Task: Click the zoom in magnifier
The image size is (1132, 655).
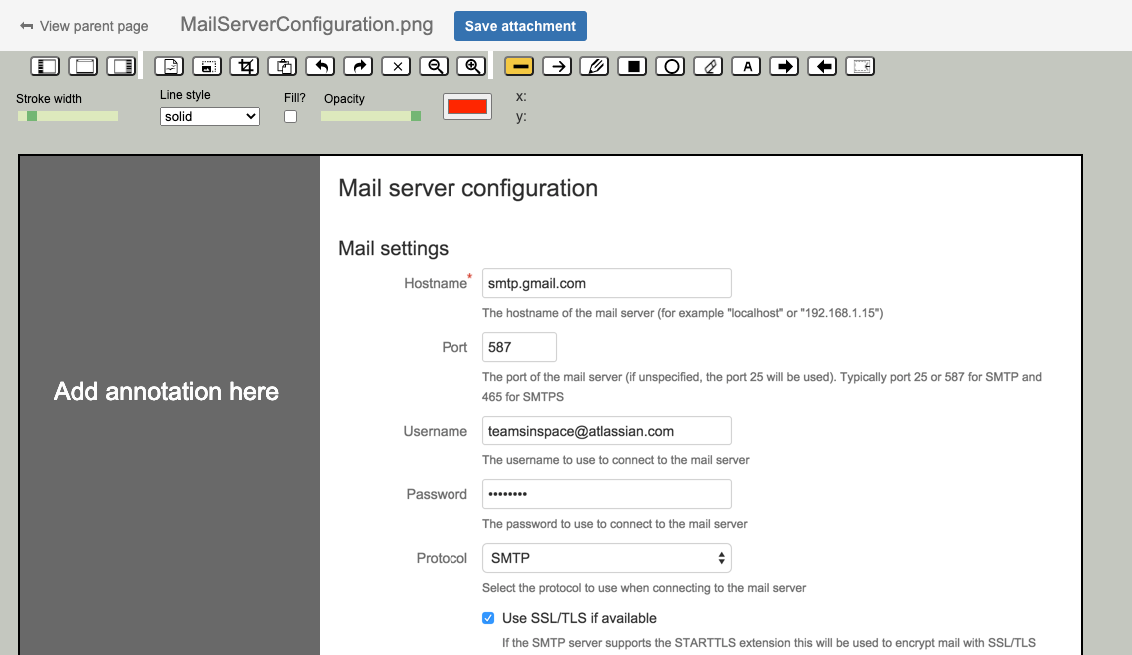Action: (x=472, y=66)
